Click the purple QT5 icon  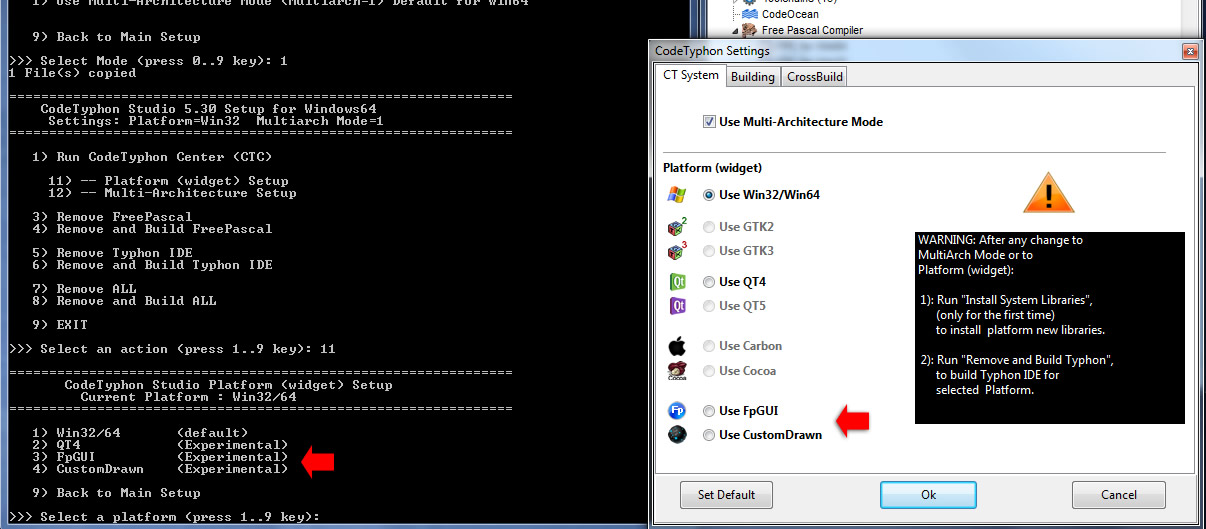click(677, 306)
